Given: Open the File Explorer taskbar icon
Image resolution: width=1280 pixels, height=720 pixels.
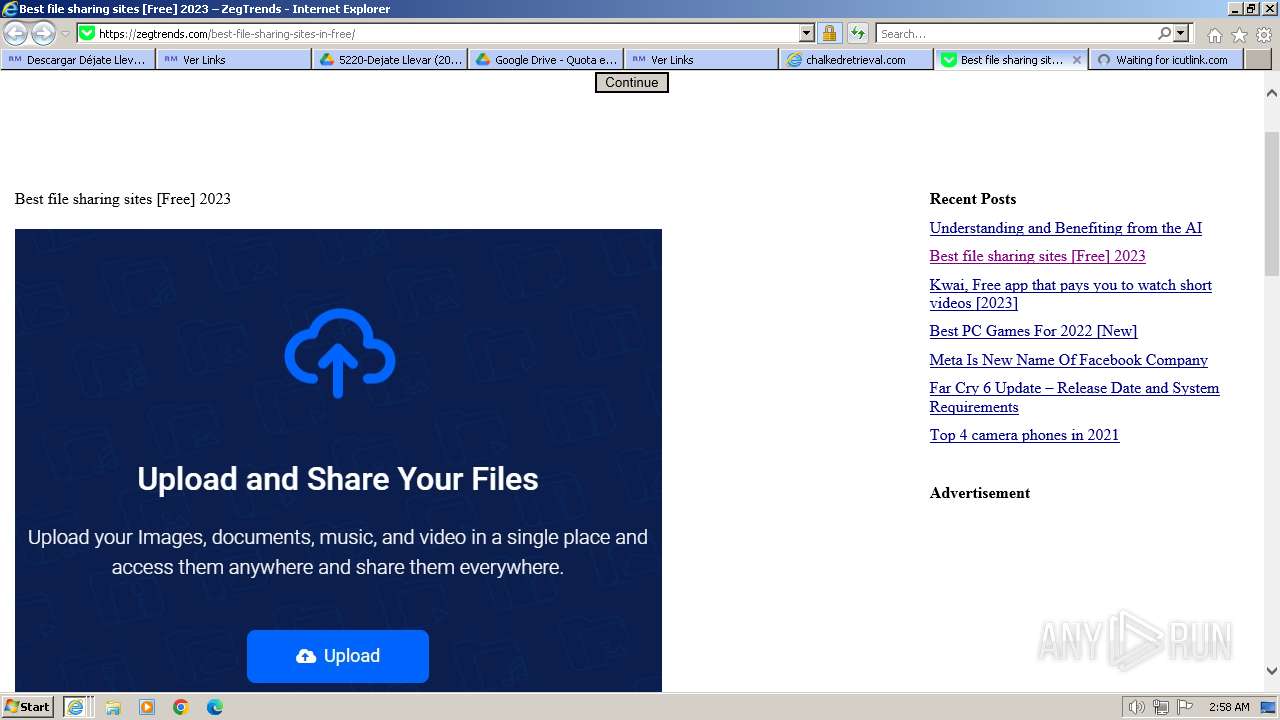Looking at the screenshot, I should tap(113, 707).
